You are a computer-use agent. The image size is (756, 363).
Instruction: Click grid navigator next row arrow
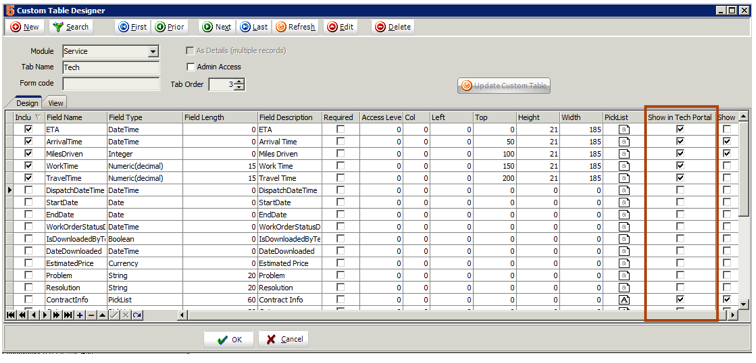pyautogui.click(x=45, y=315)
